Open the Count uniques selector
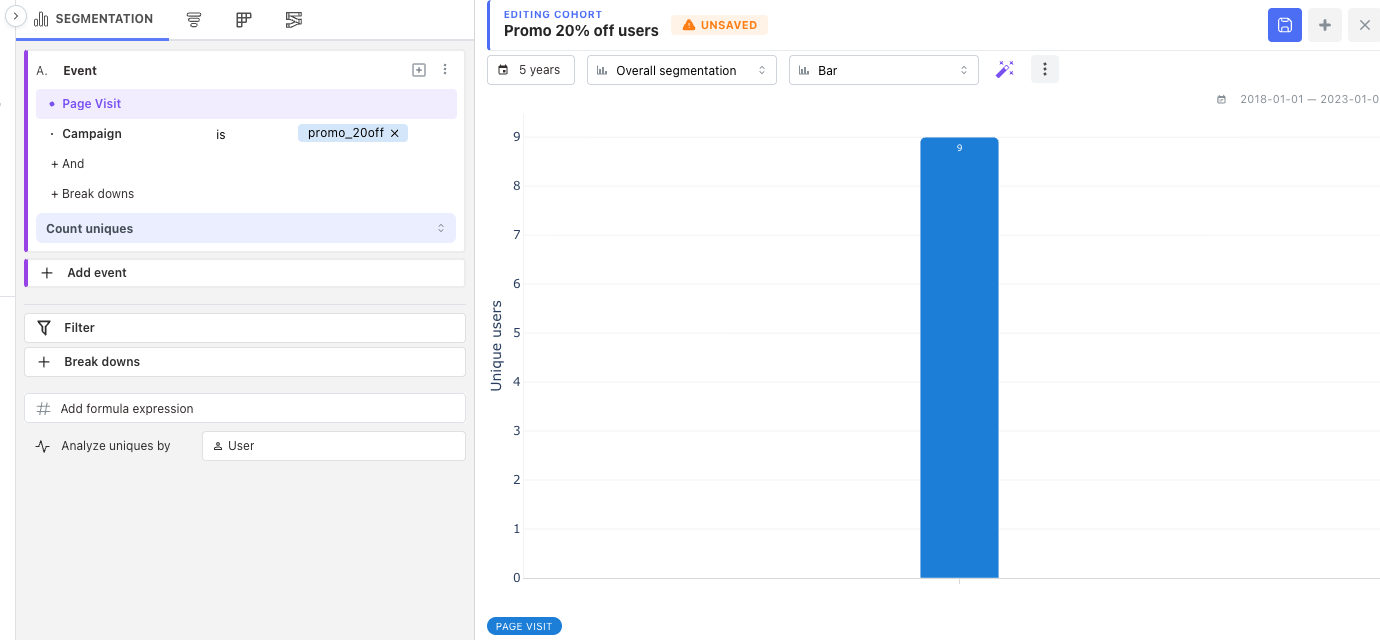The image size is (1380, 640). [x=246, y=228]
